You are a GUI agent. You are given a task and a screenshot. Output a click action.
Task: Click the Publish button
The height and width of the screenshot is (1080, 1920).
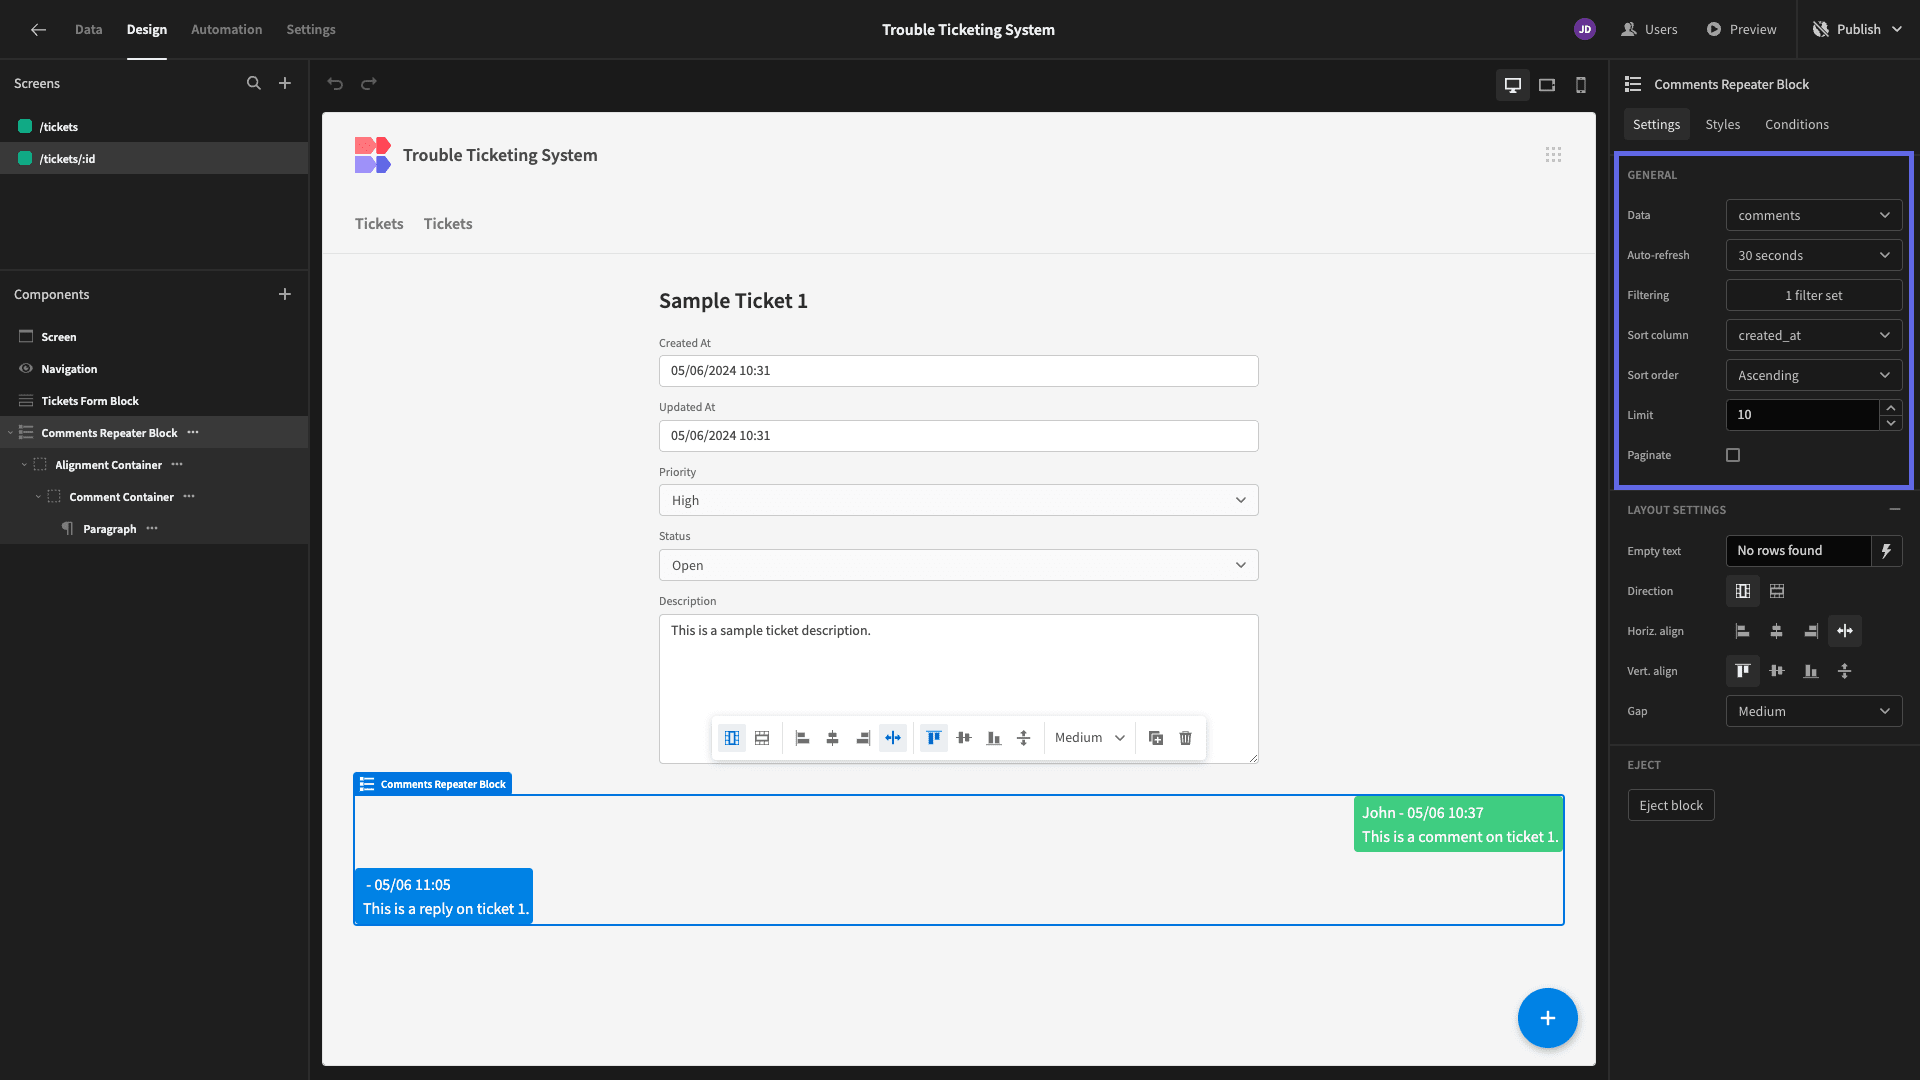(1857, 29)
